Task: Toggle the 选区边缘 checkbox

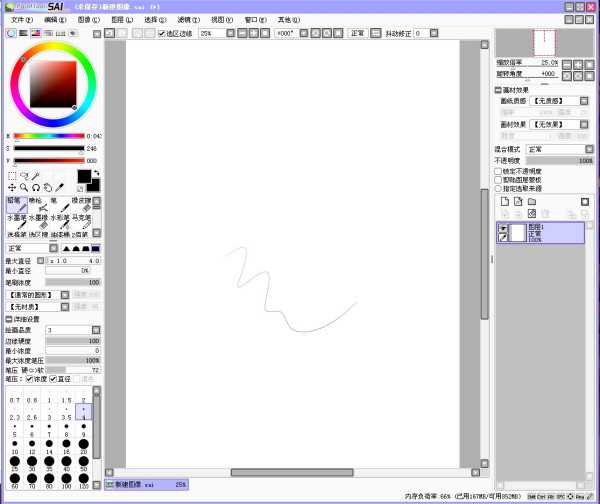Action: [x=162, y=33]
